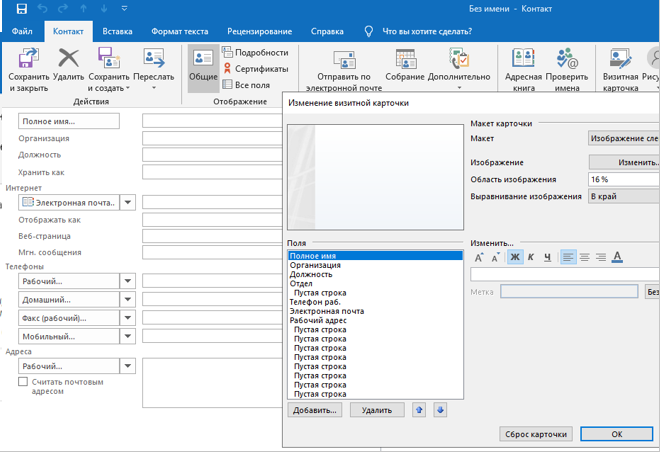Click the Изменить image button
This screenshot has width=660, height=452.
pos(625,162)
